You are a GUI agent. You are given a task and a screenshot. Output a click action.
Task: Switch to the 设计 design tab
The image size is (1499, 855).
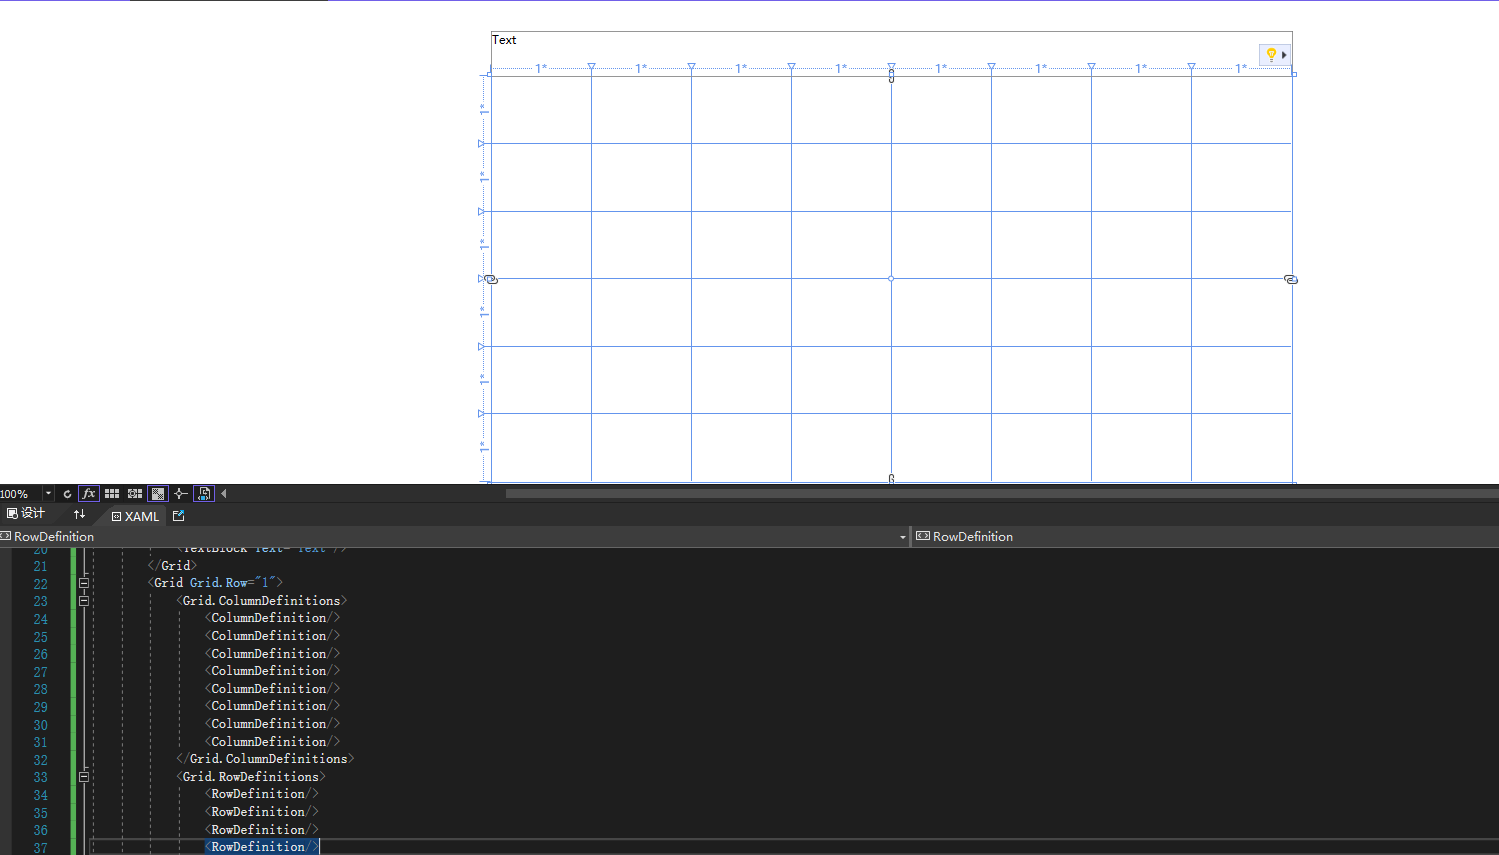[26, 514]
